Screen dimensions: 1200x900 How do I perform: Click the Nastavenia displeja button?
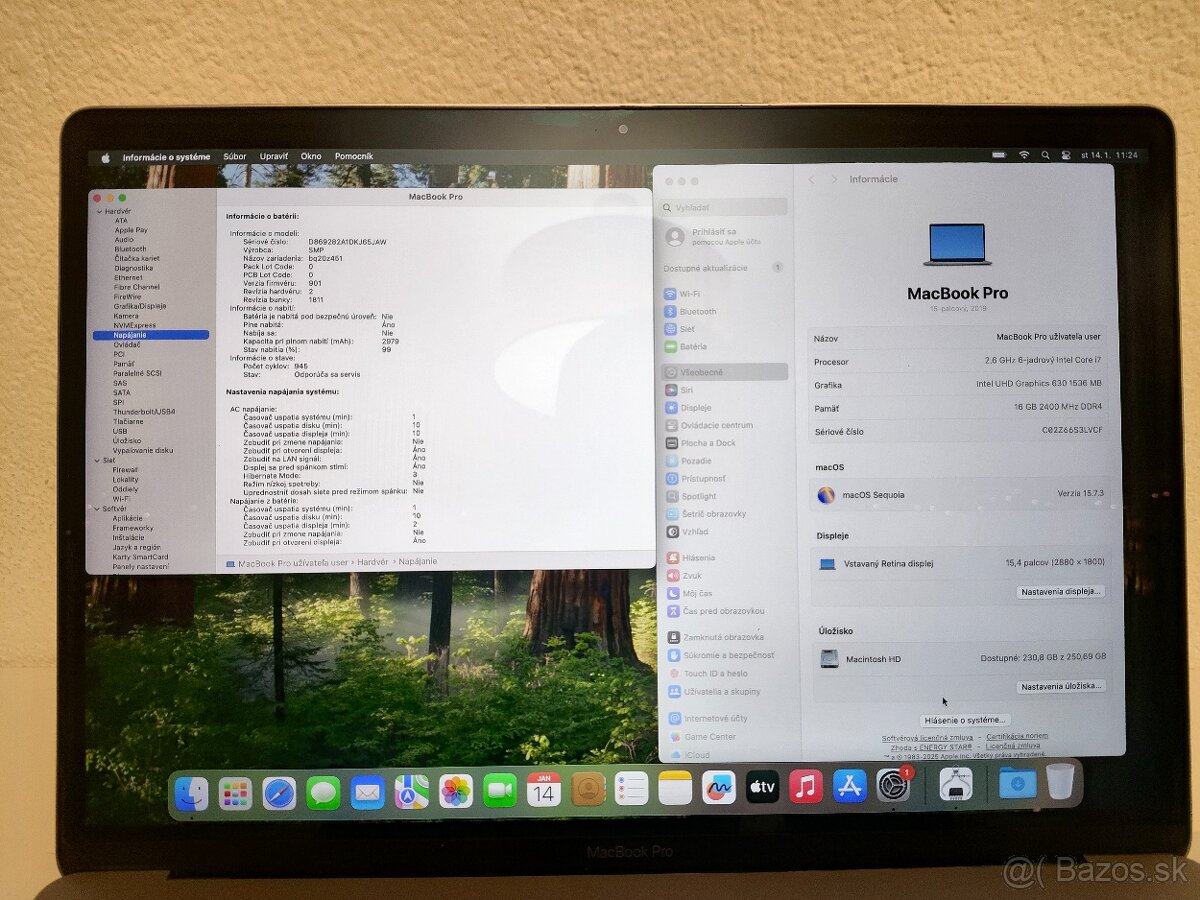click(x=1060, y=591)
